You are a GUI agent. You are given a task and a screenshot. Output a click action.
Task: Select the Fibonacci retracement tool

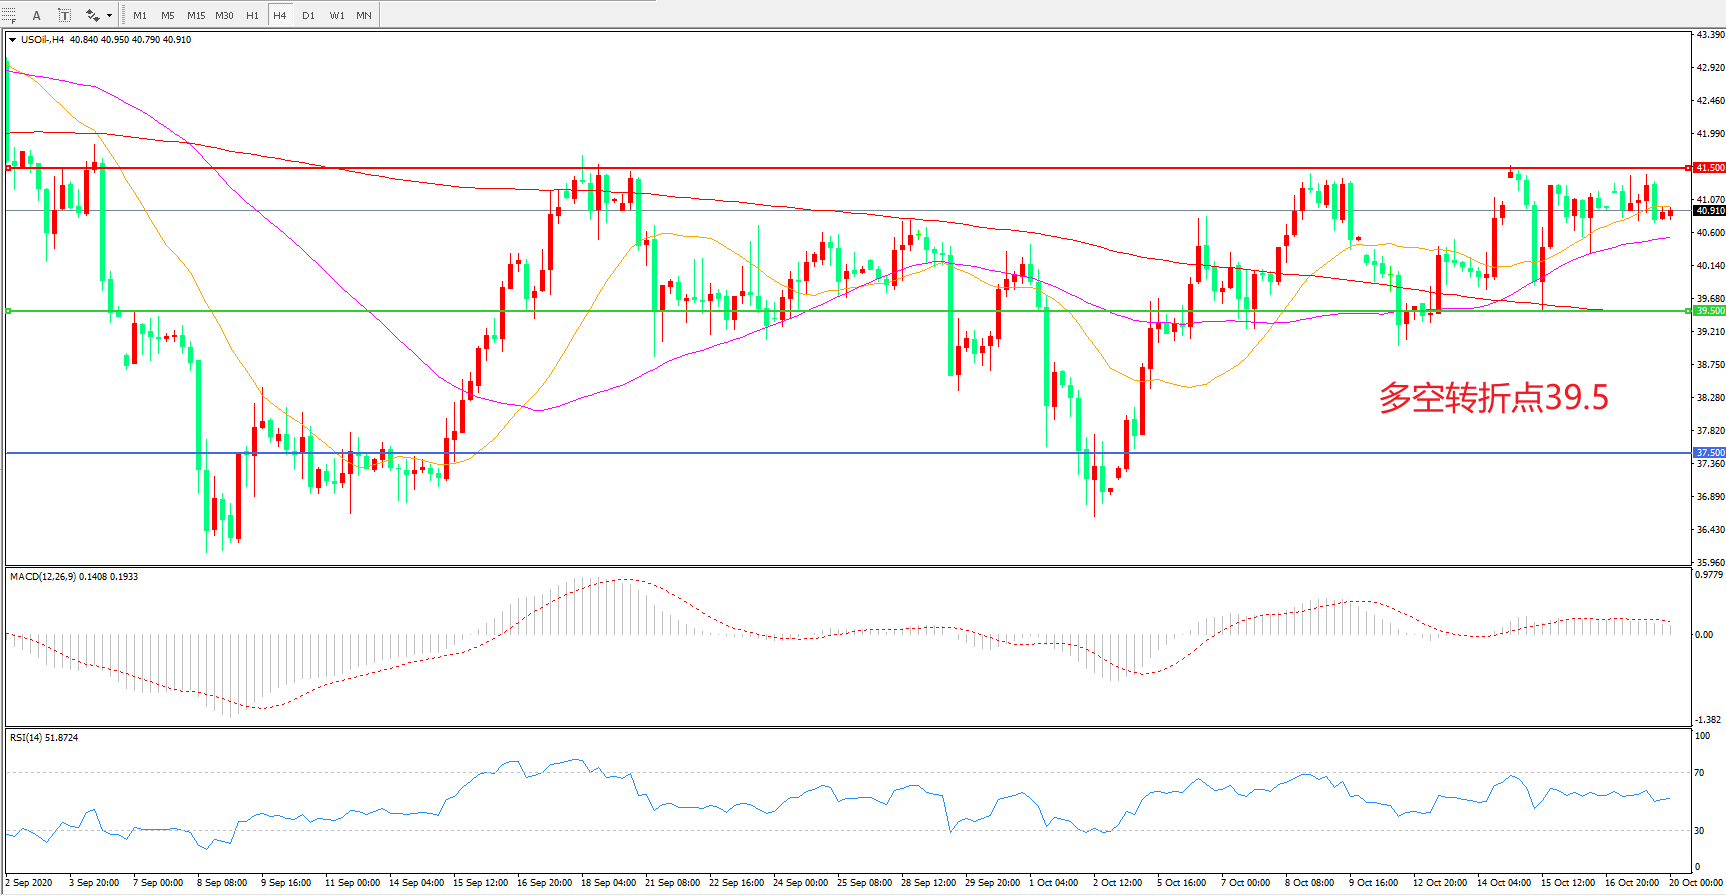[x=10, y=15]
